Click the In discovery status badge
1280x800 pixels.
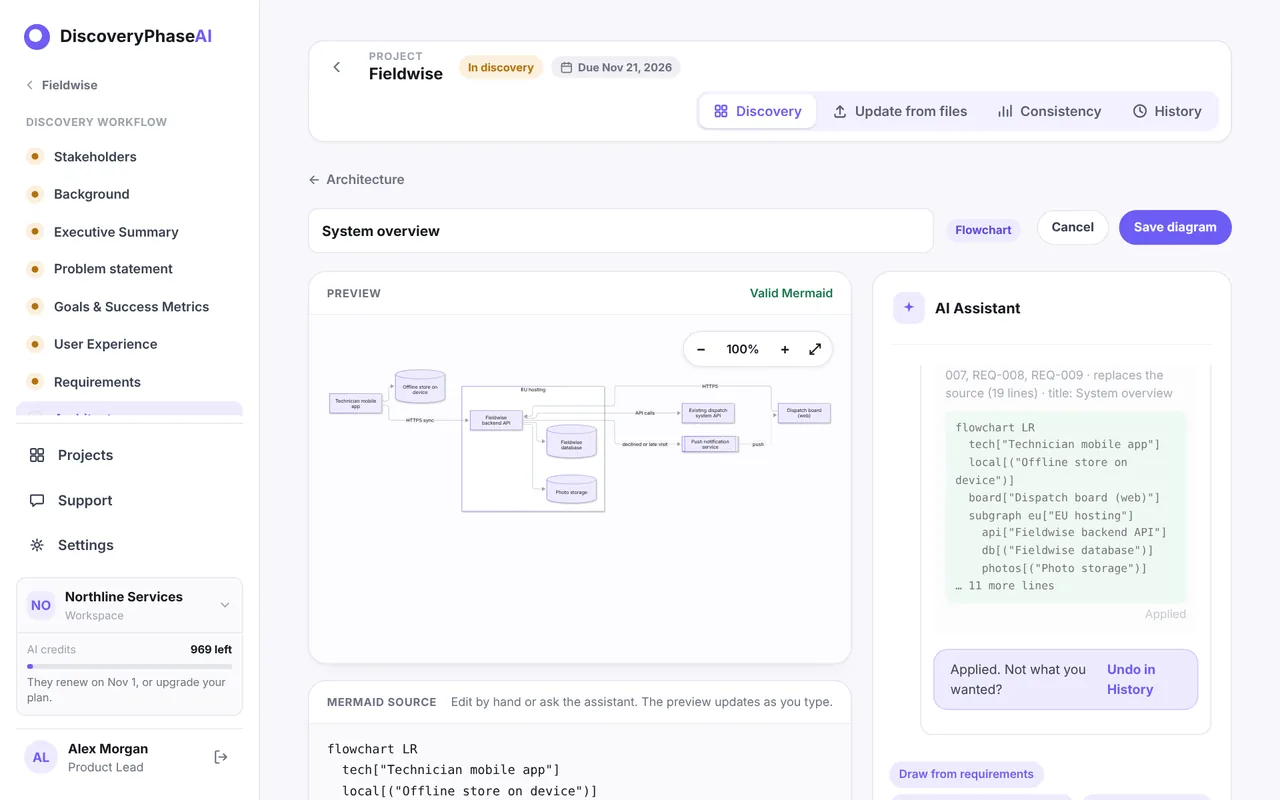coord(501,68)
